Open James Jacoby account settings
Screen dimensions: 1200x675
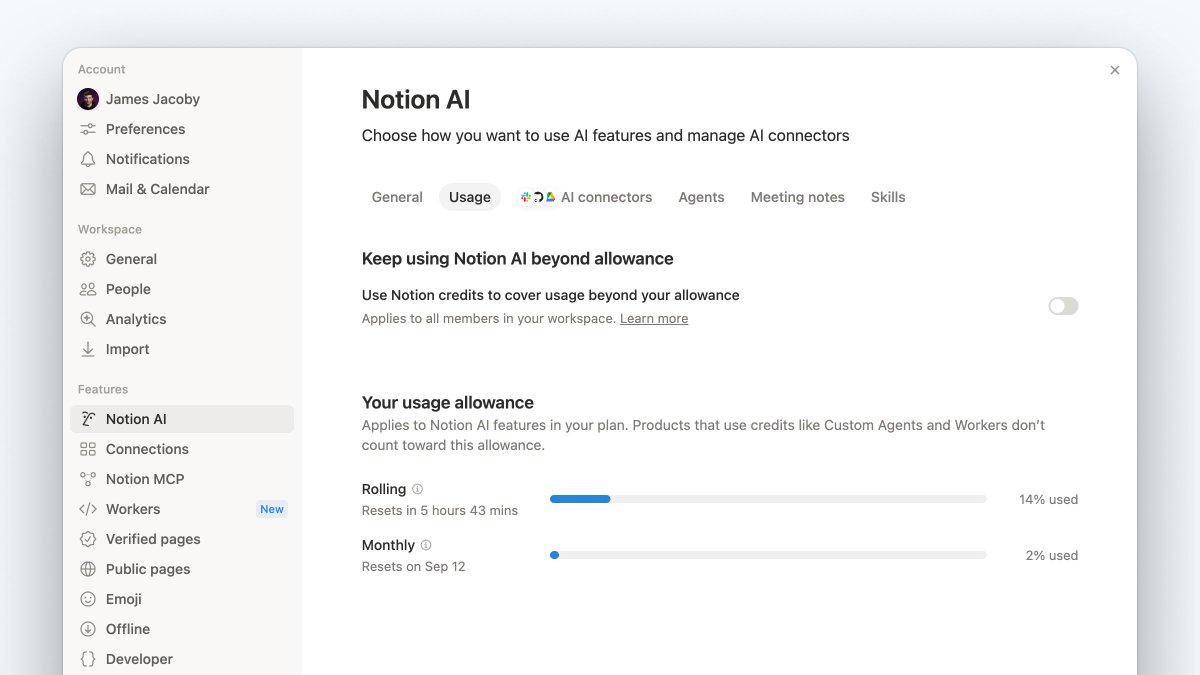182,99
